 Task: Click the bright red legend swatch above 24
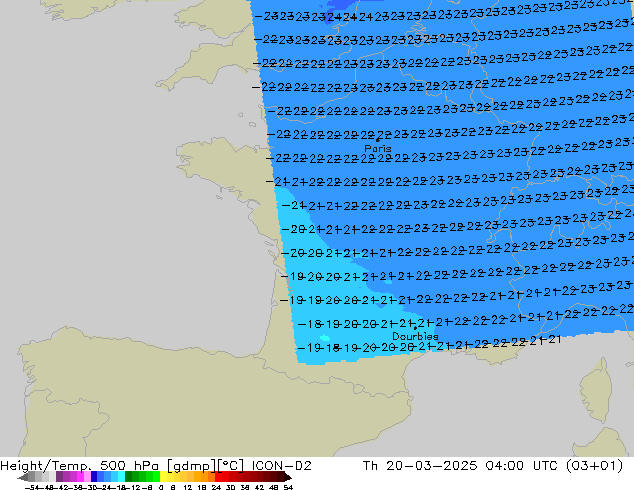[x=218, y=477]
